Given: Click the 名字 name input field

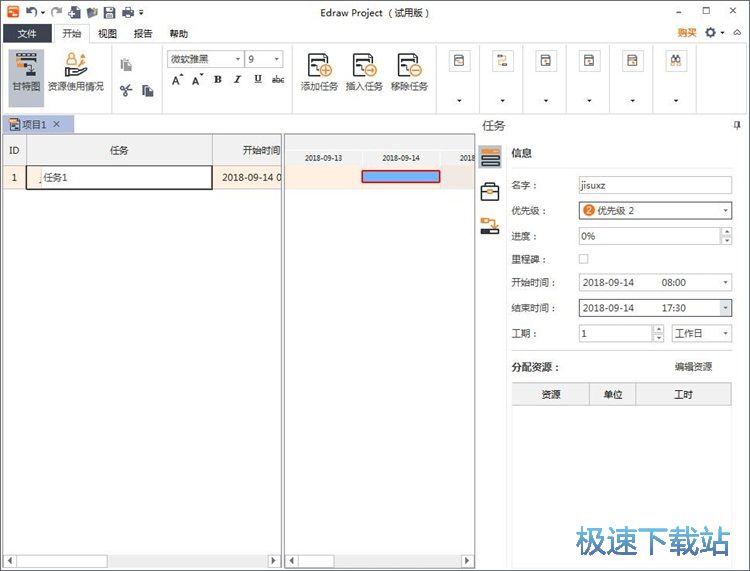Looking at the screenshot, I should pyautogui.click(x=655, y=185).
